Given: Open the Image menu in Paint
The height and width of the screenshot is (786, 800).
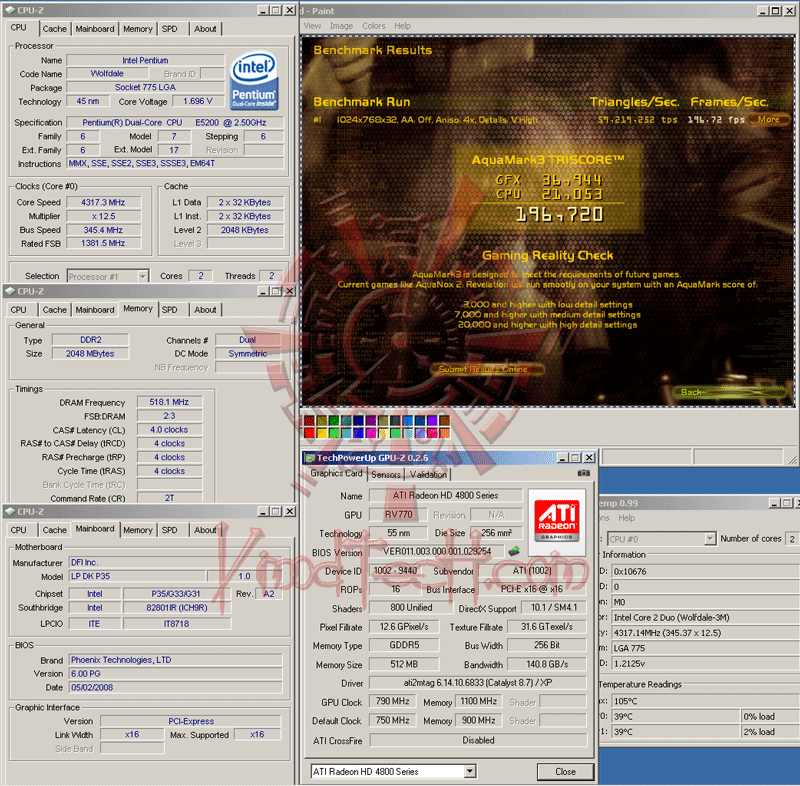Looking at the screenshot, I should coord(341,26).
